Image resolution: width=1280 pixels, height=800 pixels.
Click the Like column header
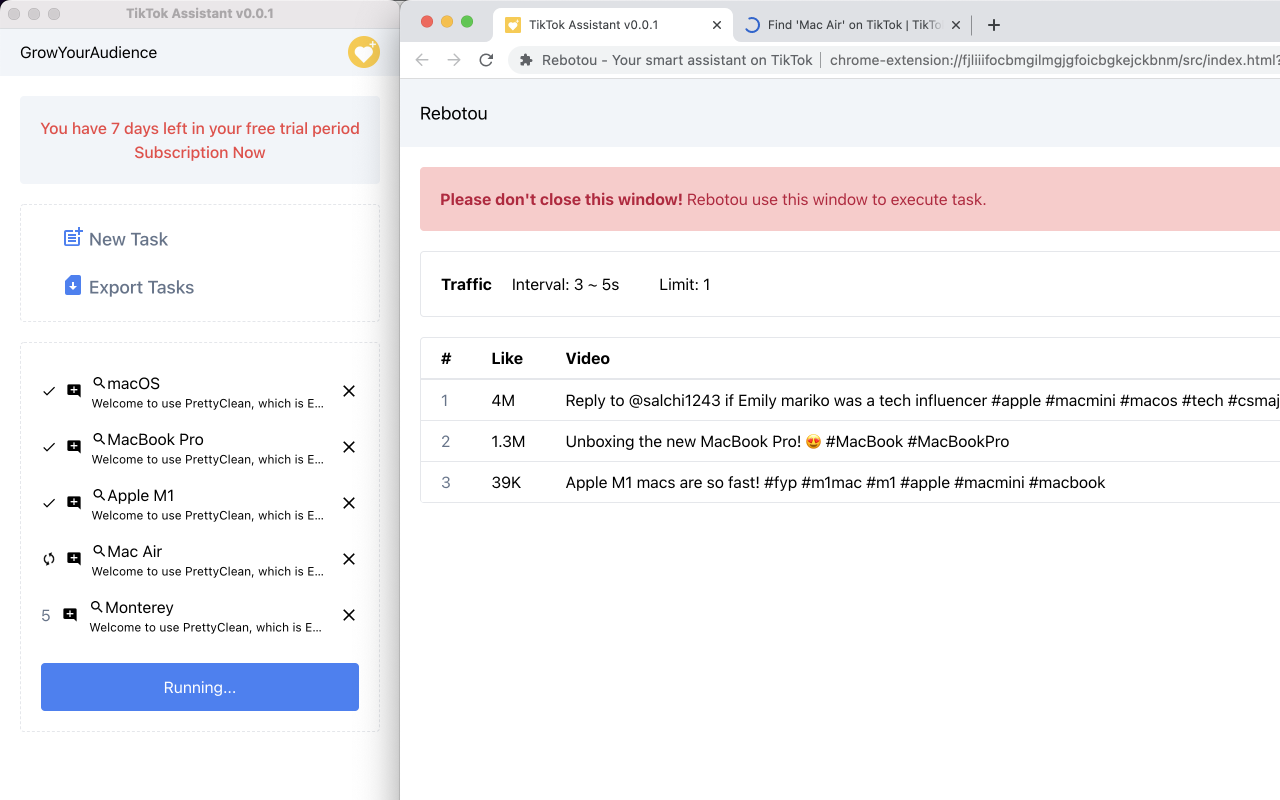pyautogui.click(x=507, y=358)
